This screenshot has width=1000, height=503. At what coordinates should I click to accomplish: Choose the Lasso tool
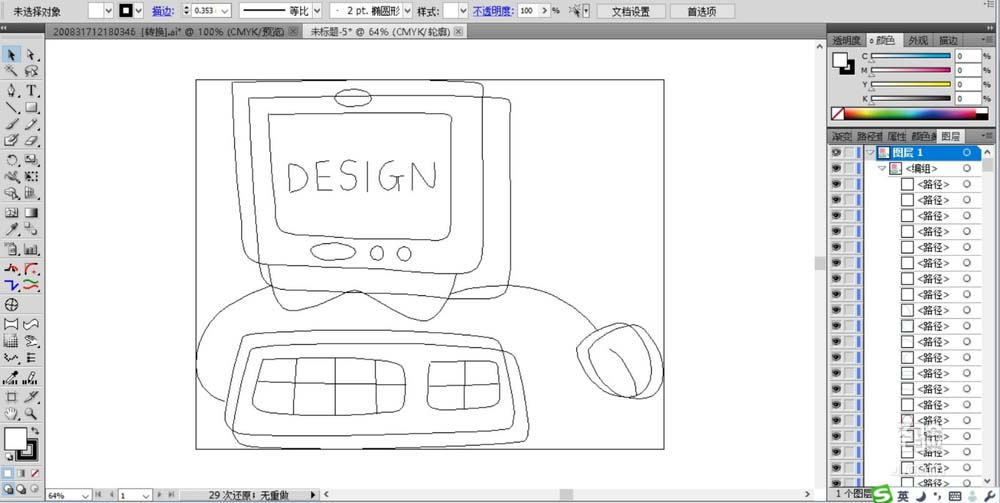pyautogui.click(x=31, y=71)
